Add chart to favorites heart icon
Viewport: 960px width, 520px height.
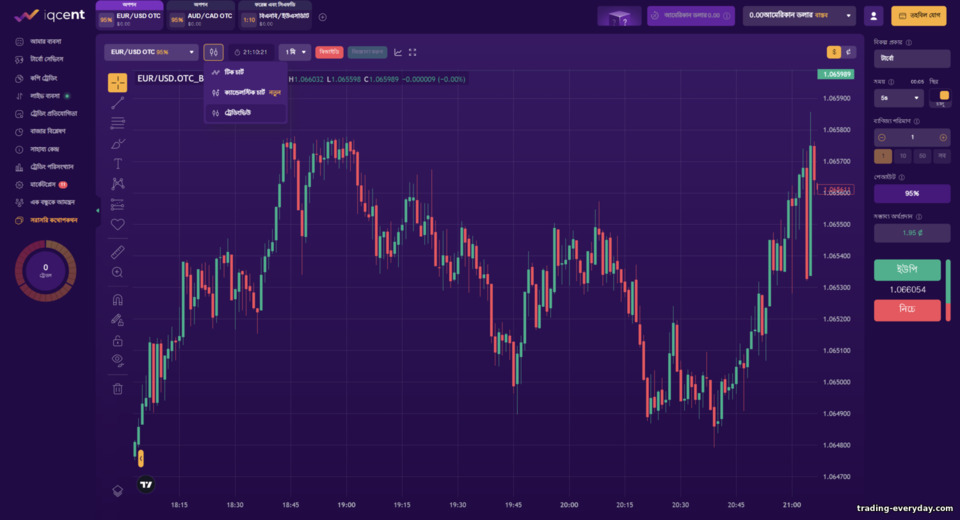(118, 225)
